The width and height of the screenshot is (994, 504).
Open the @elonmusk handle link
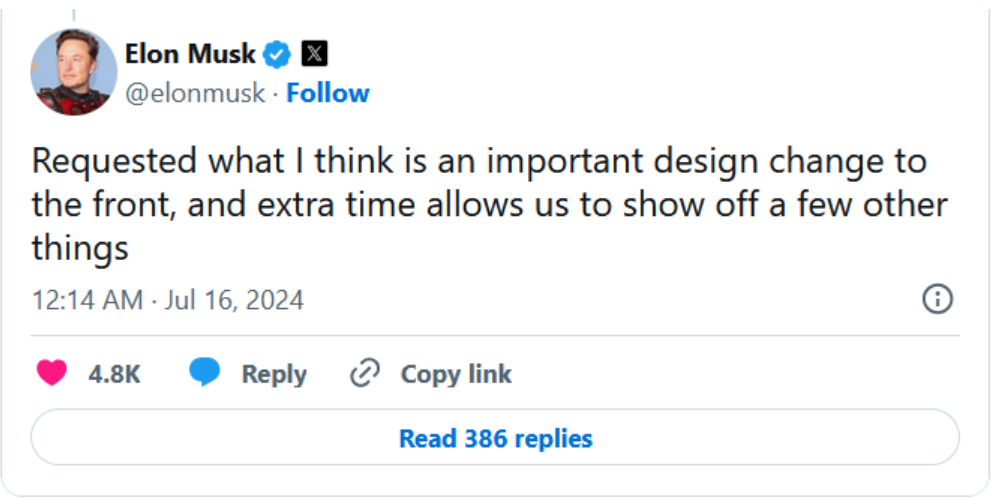pos(195,93)
